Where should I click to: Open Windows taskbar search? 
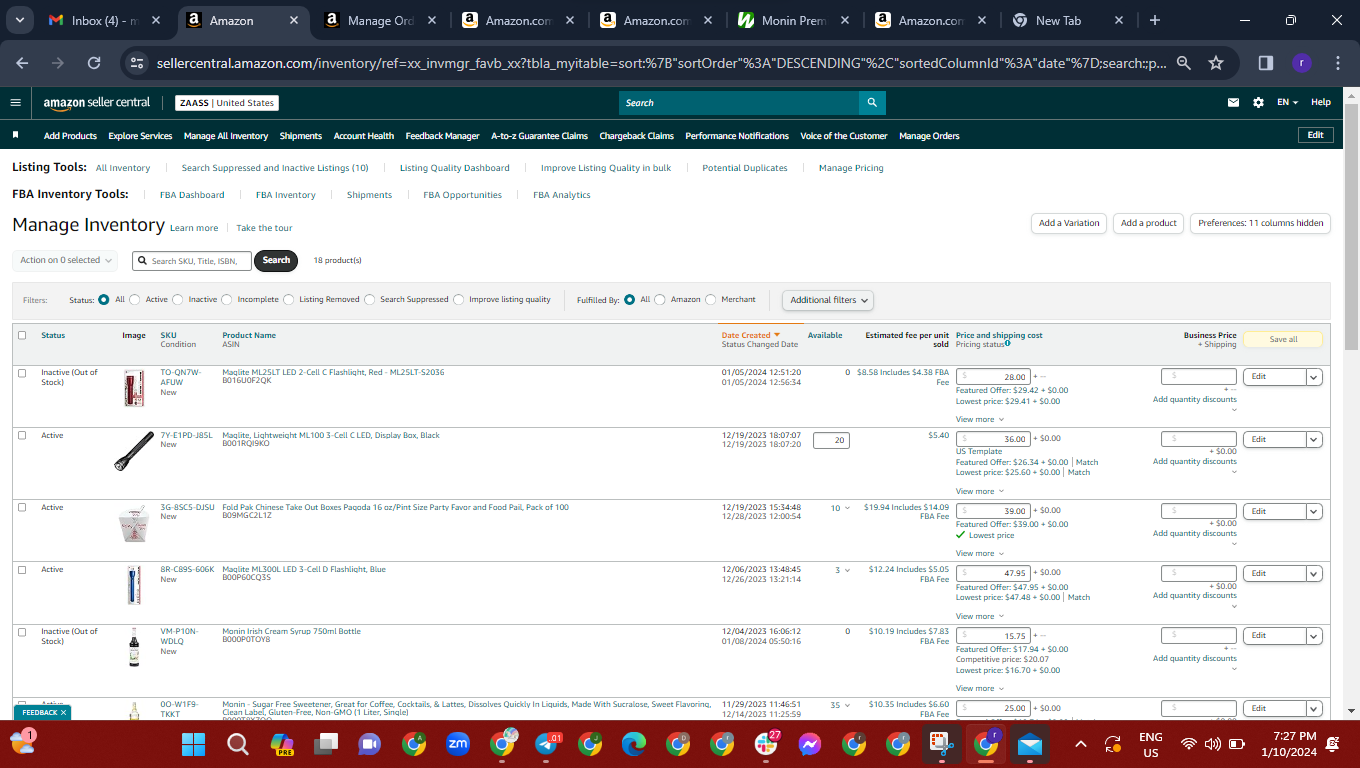pos(238,744)
